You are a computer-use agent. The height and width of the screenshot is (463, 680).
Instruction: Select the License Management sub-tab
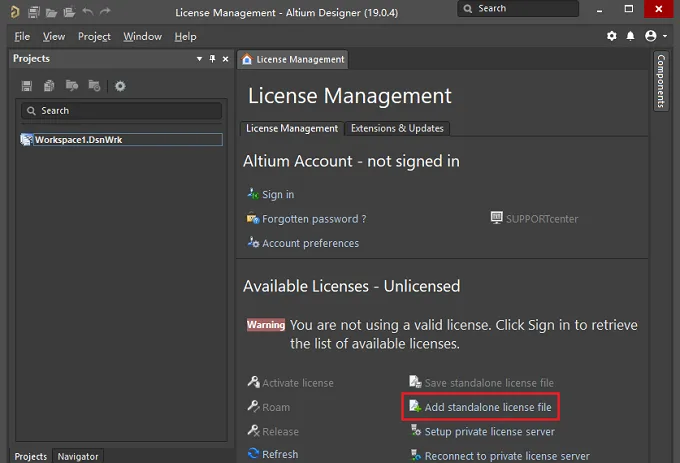(x=292, y=128)
